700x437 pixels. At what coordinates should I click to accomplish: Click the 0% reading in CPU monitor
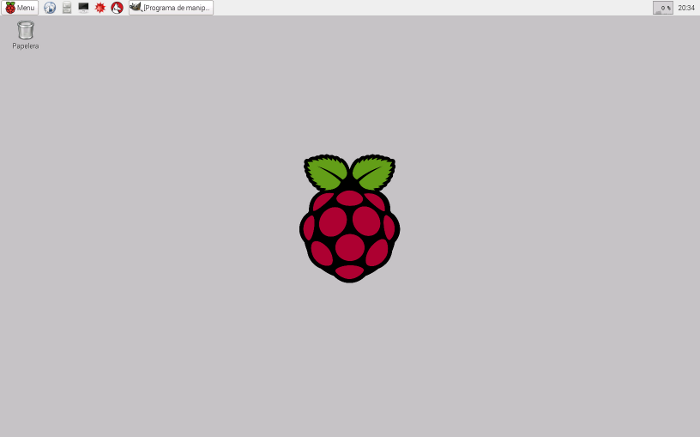click(667, 7)
